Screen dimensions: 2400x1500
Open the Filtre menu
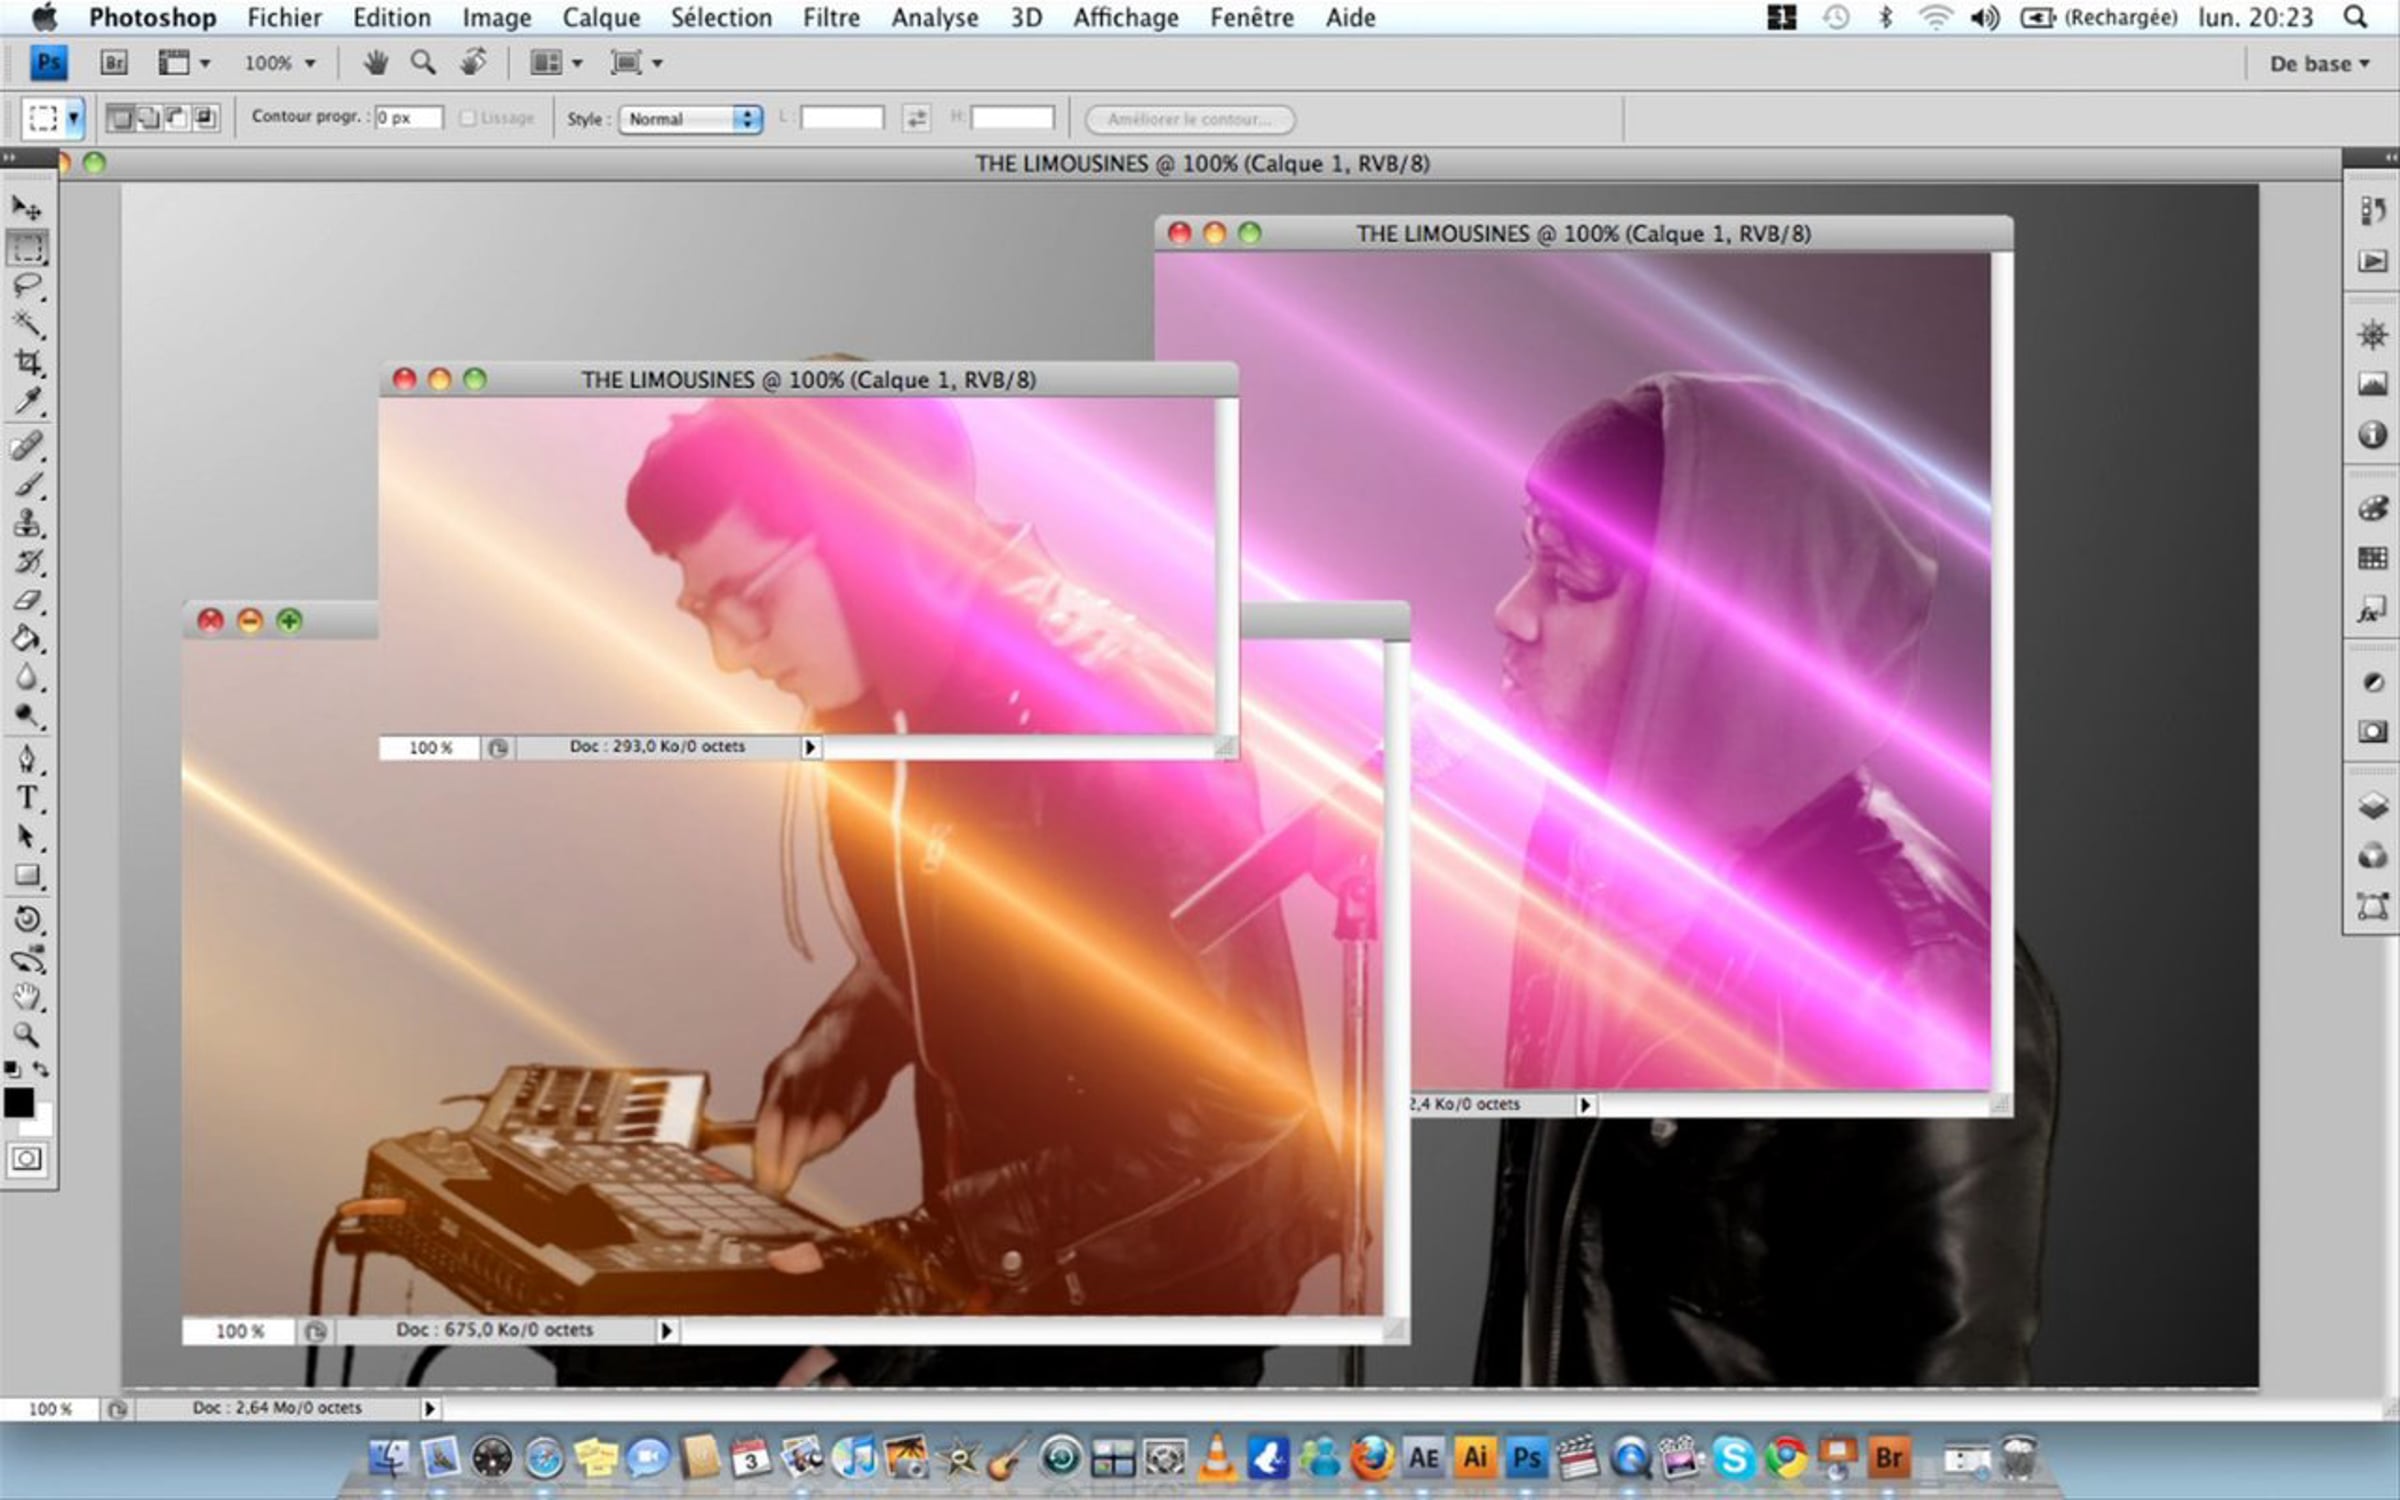(x=830, y=17)
